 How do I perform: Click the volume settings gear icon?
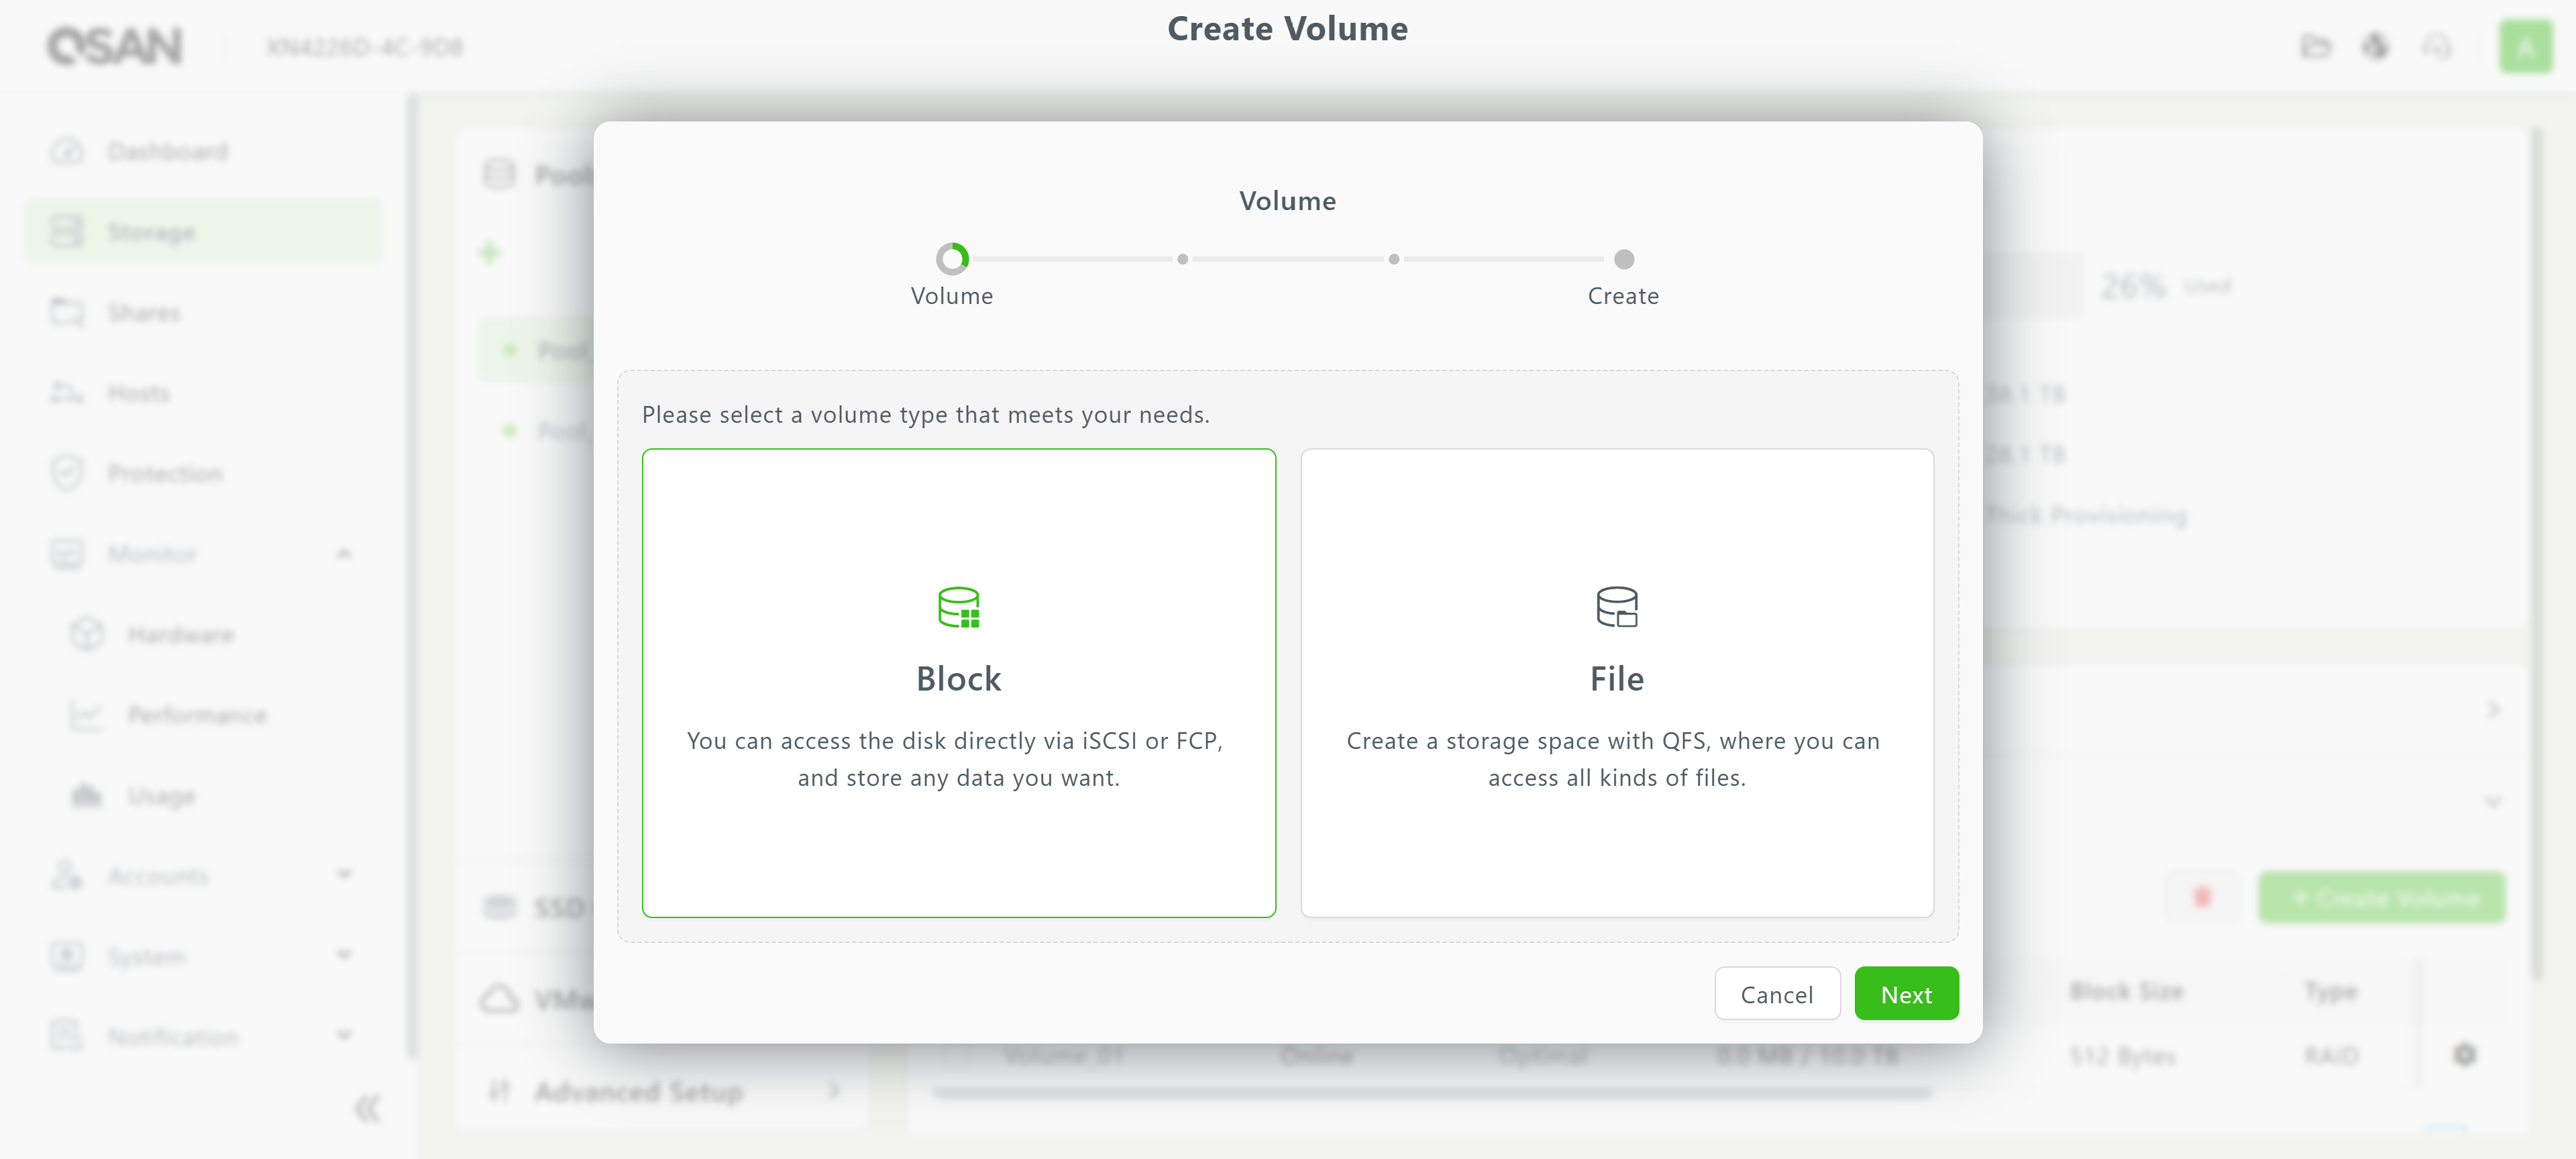(x=2465, y=1055)
